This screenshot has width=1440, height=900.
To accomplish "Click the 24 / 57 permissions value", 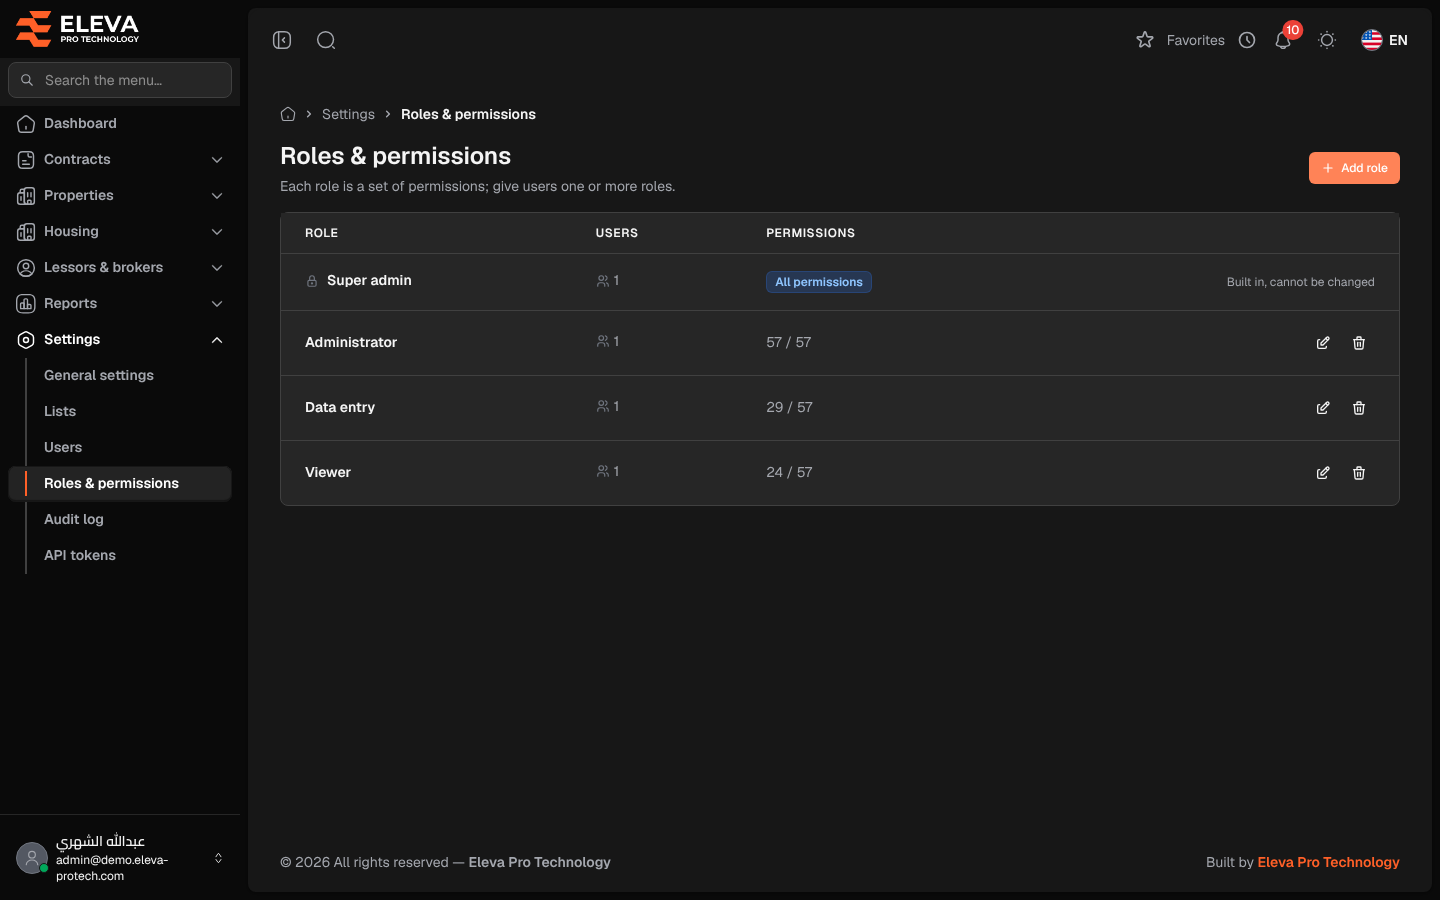I will 789,472.
